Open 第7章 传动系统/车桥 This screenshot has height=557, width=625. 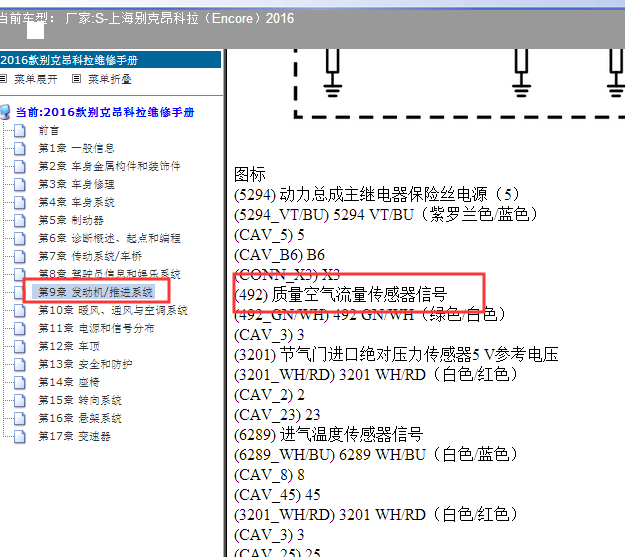pos(90,256)
